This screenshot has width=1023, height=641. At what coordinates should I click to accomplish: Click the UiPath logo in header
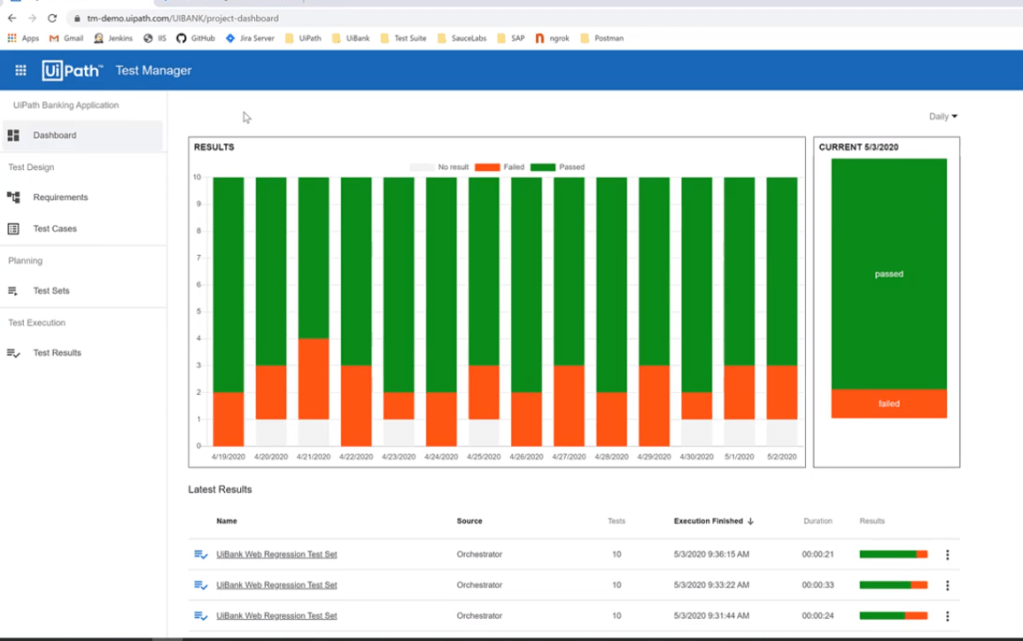72,71
